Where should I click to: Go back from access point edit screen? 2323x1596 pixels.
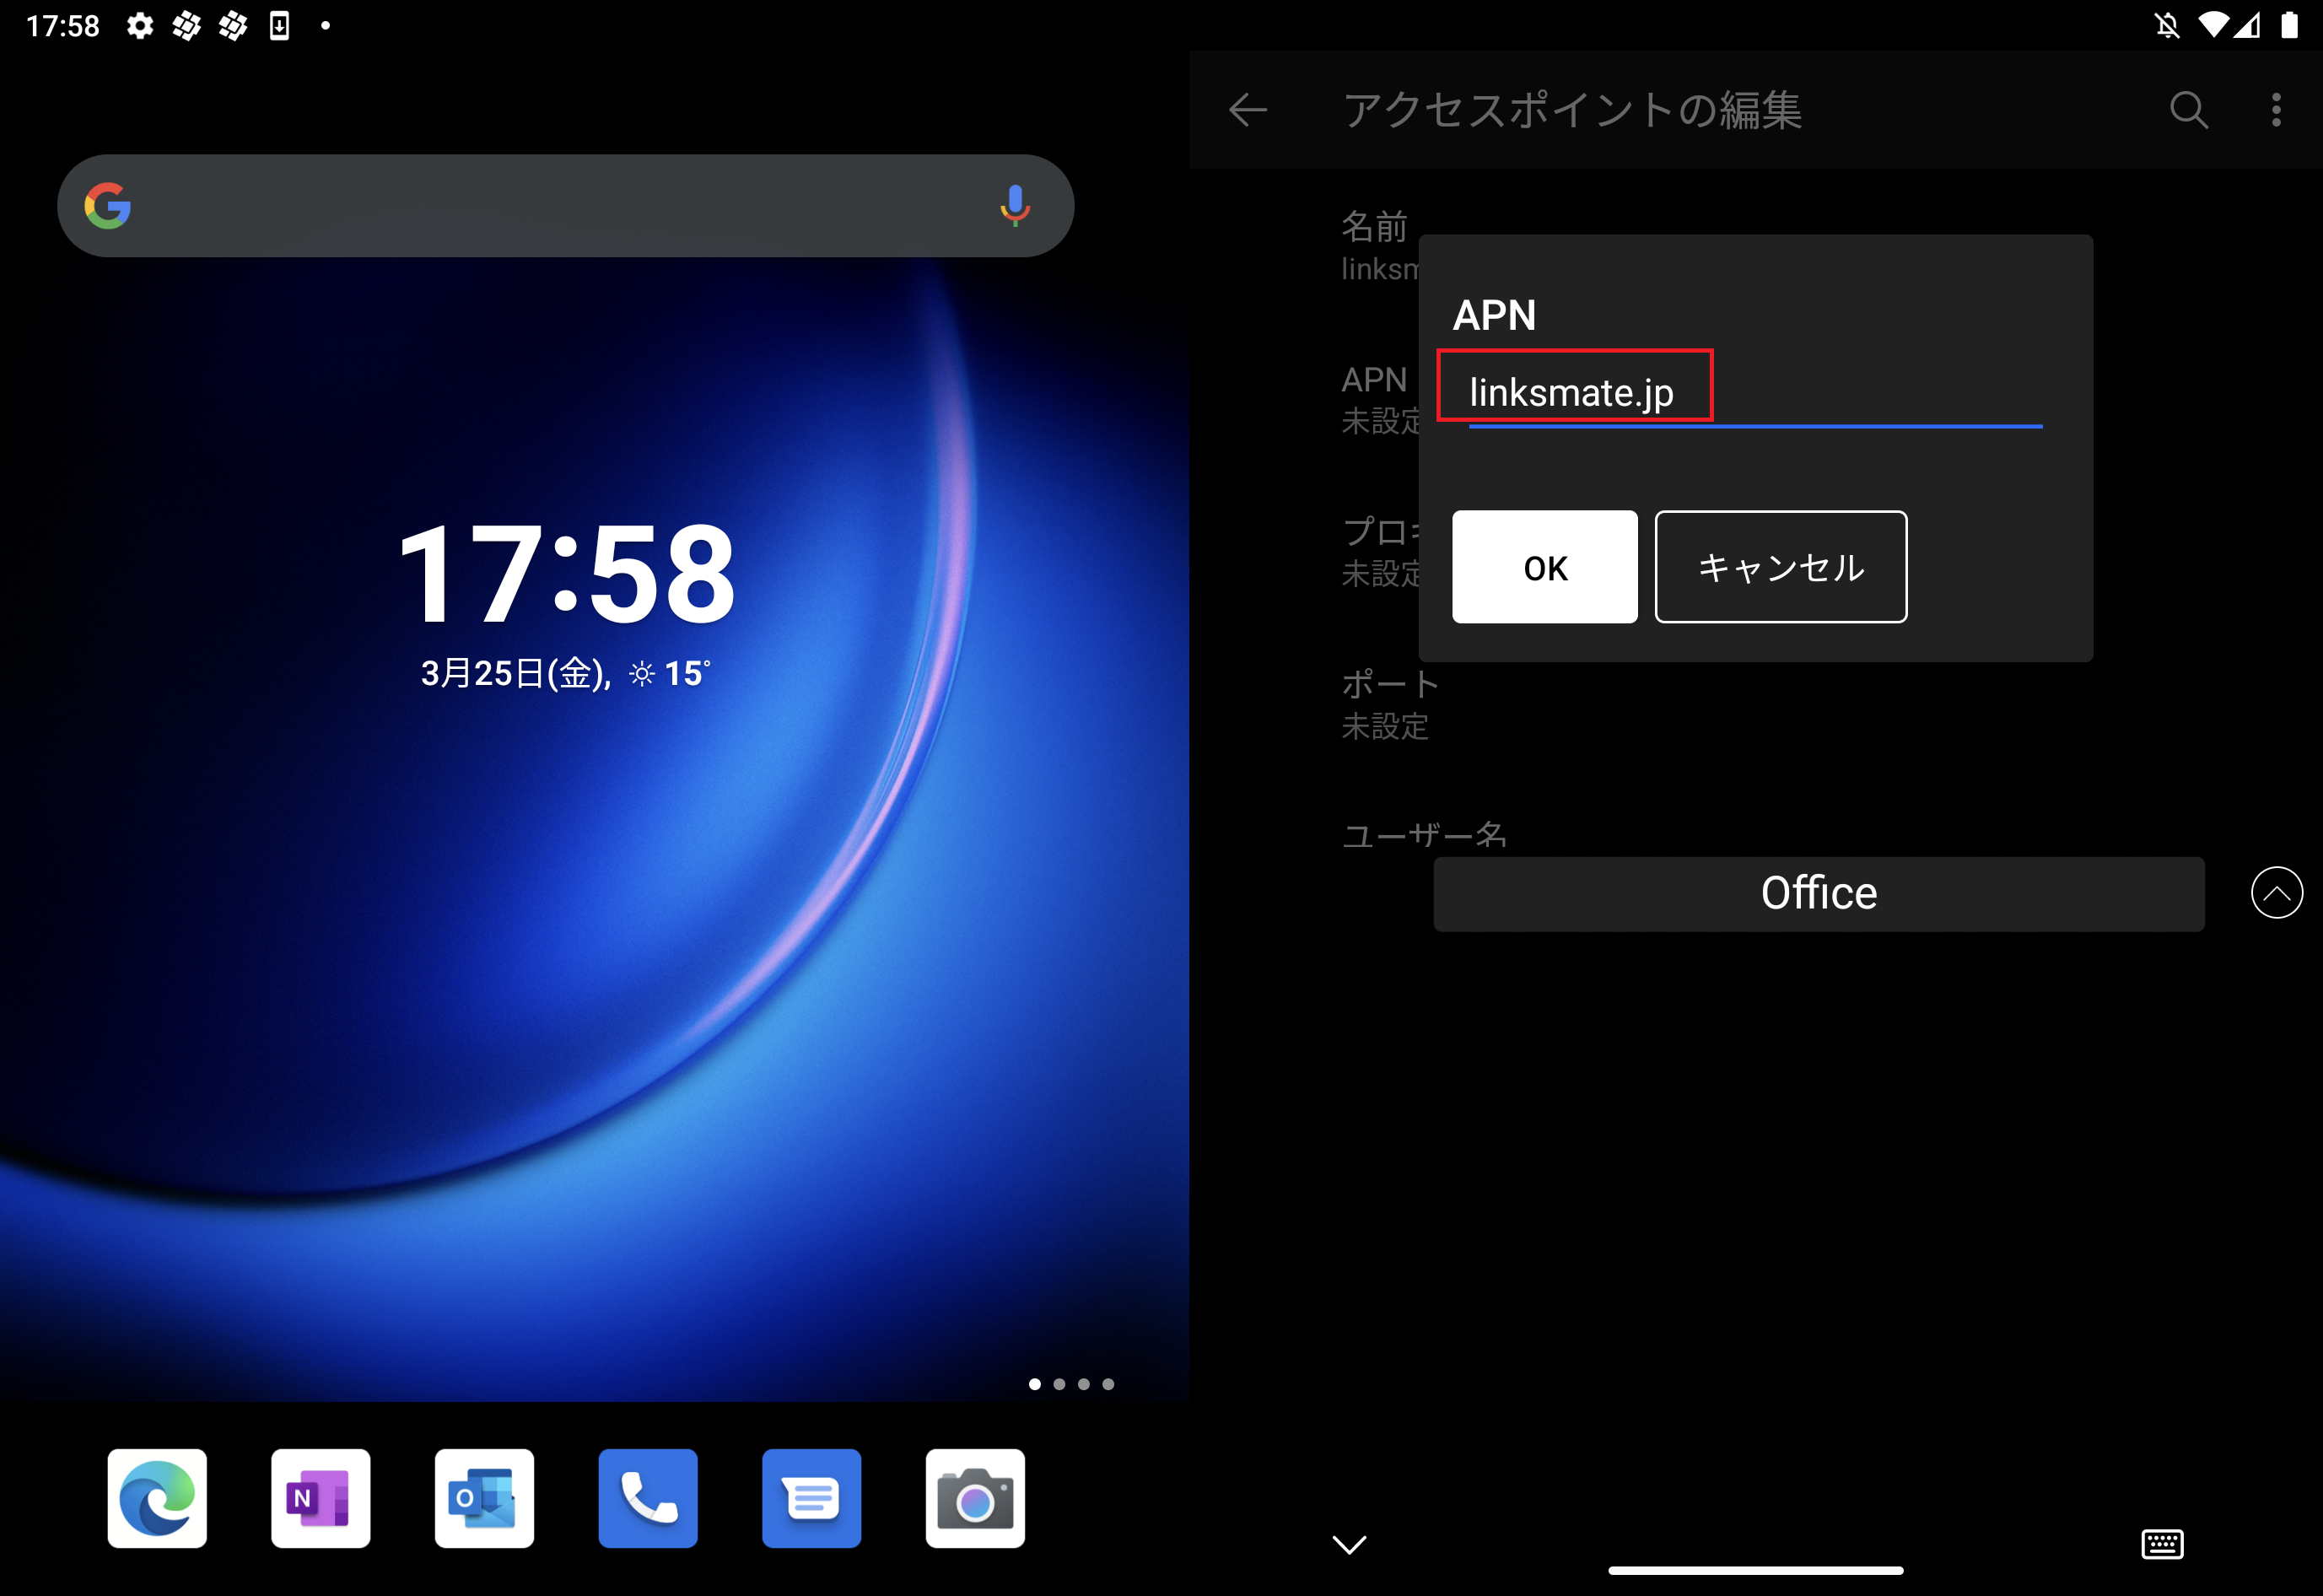[x=1248, y=110]
